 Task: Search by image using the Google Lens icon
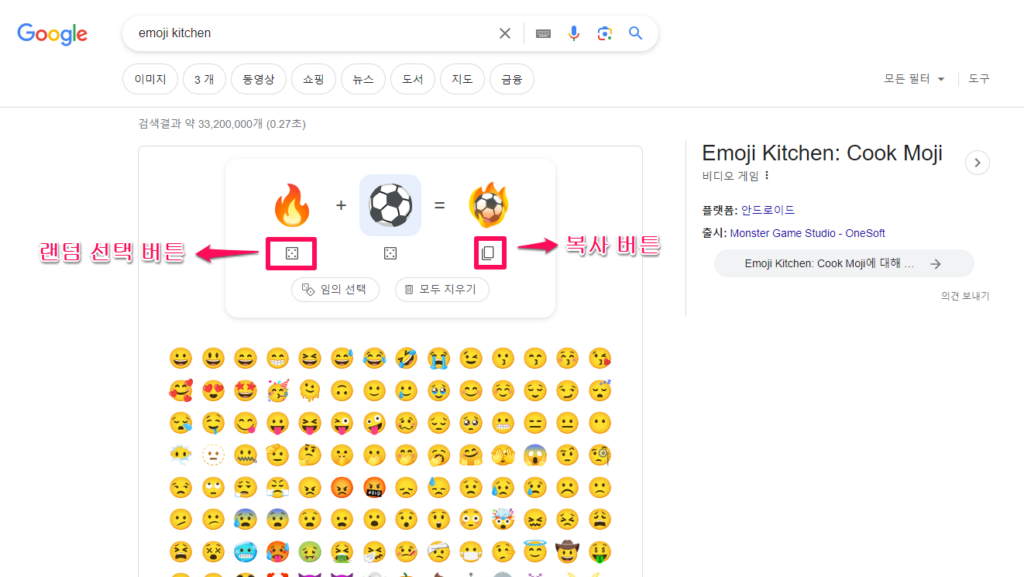(604, 33)
